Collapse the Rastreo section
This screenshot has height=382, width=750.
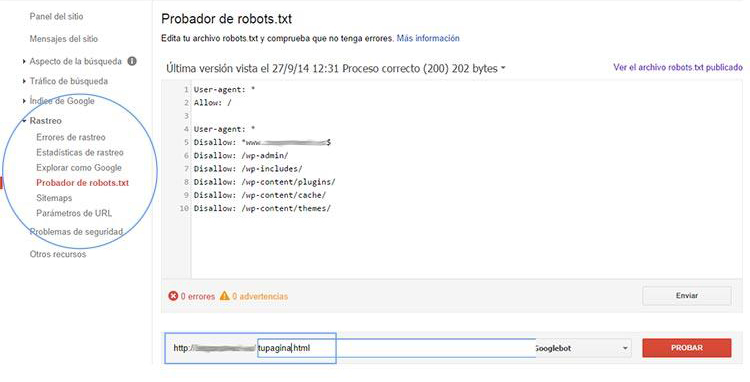pyautogui.click(x=45, y=121)
